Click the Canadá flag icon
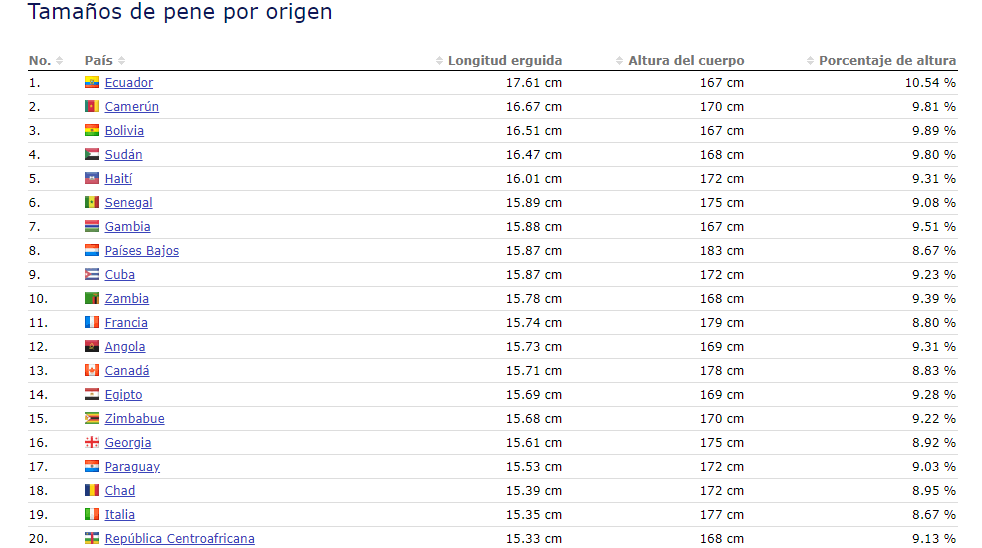This screenshot has height=548, width=982. pyautogui.click(x=92, y=371)
